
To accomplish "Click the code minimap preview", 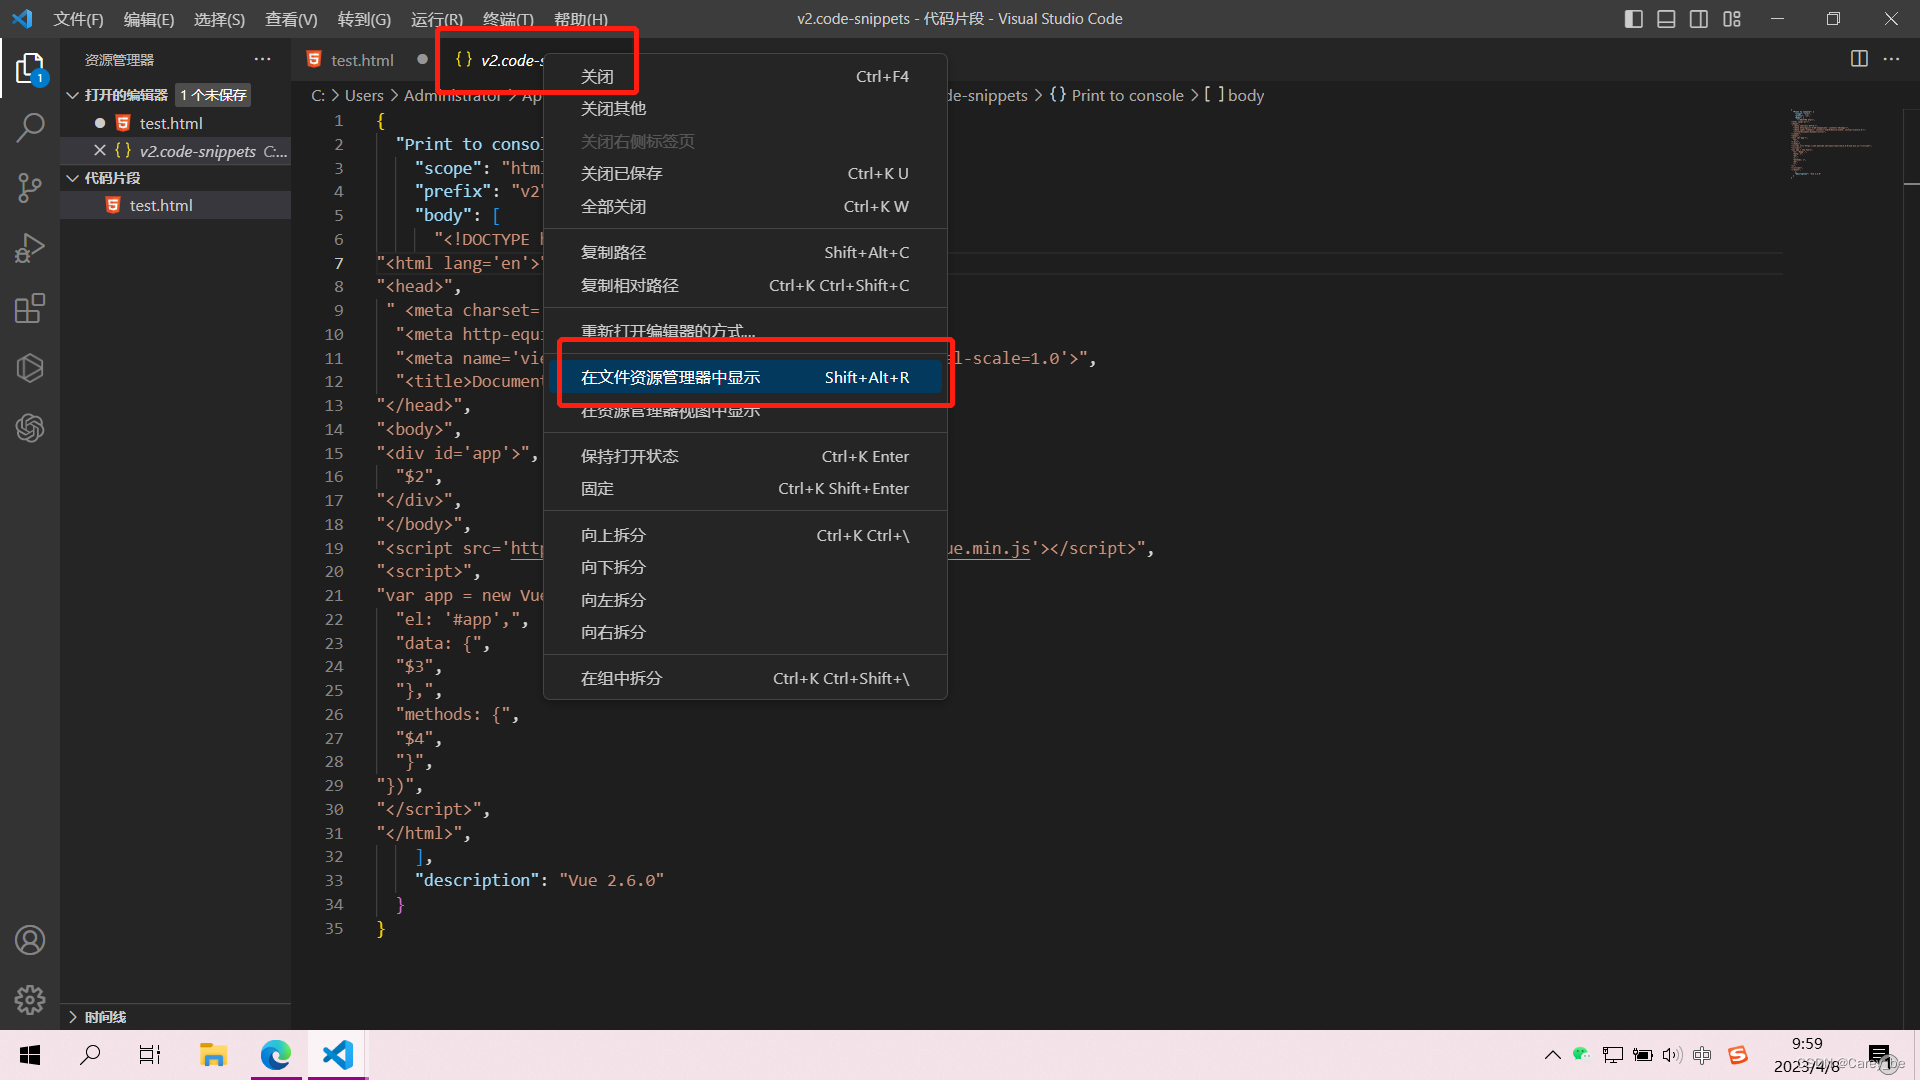I will tap(1830, 145).
